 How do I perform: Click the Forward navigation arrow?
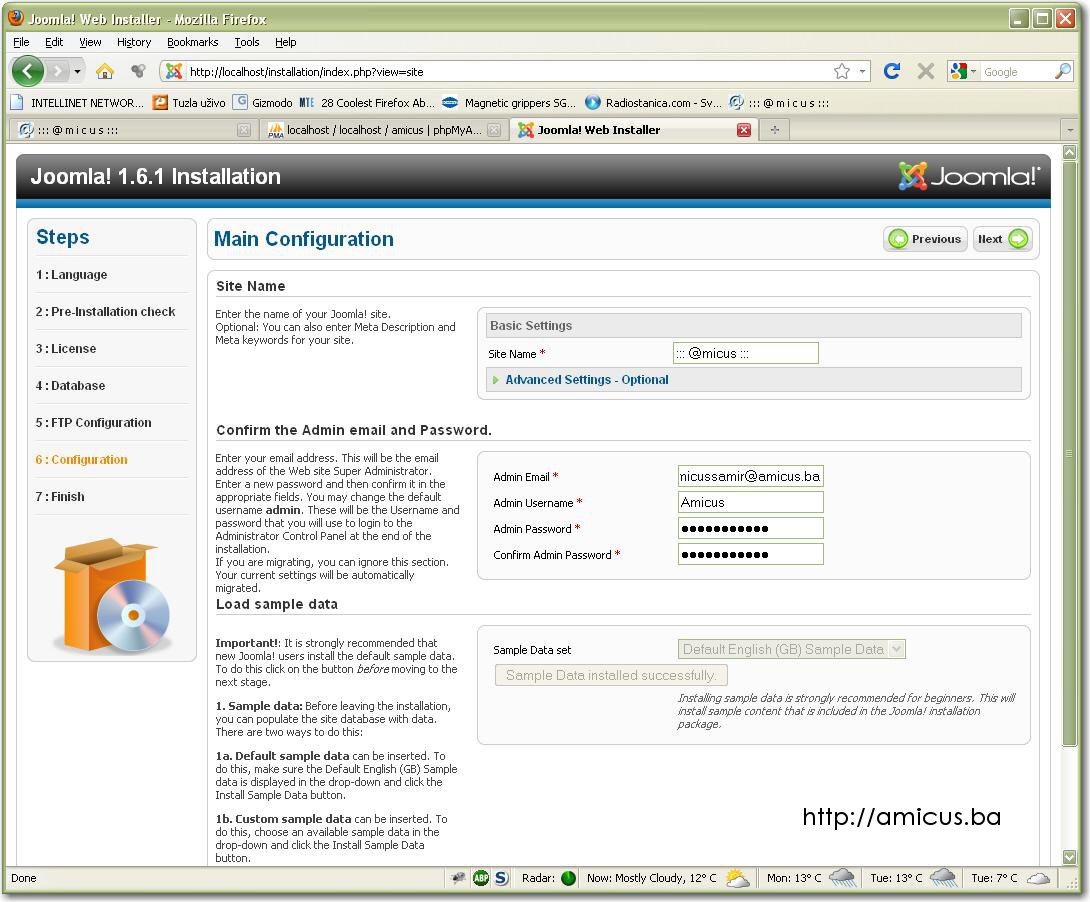58,71
